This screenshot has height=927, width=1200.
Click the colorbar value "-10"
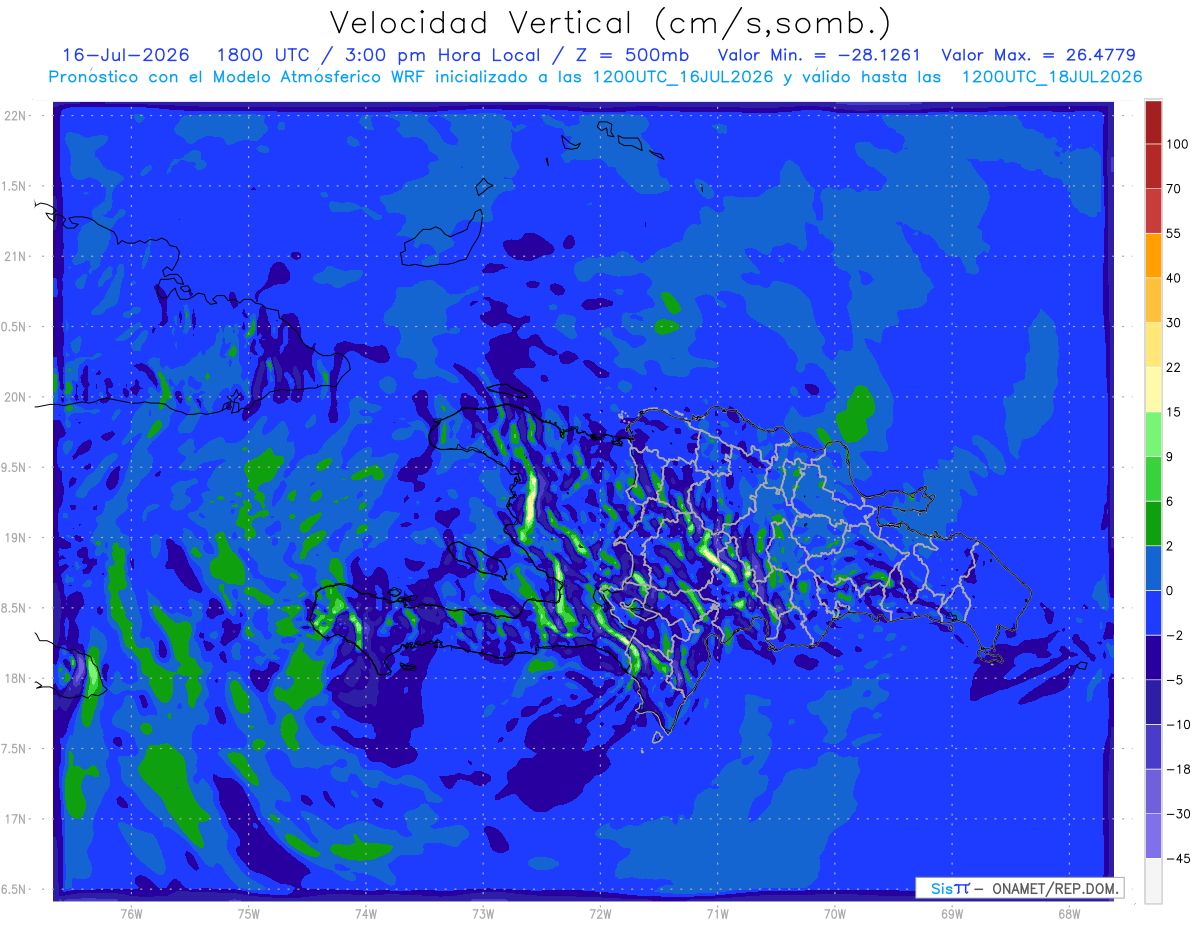[1177, 724]
